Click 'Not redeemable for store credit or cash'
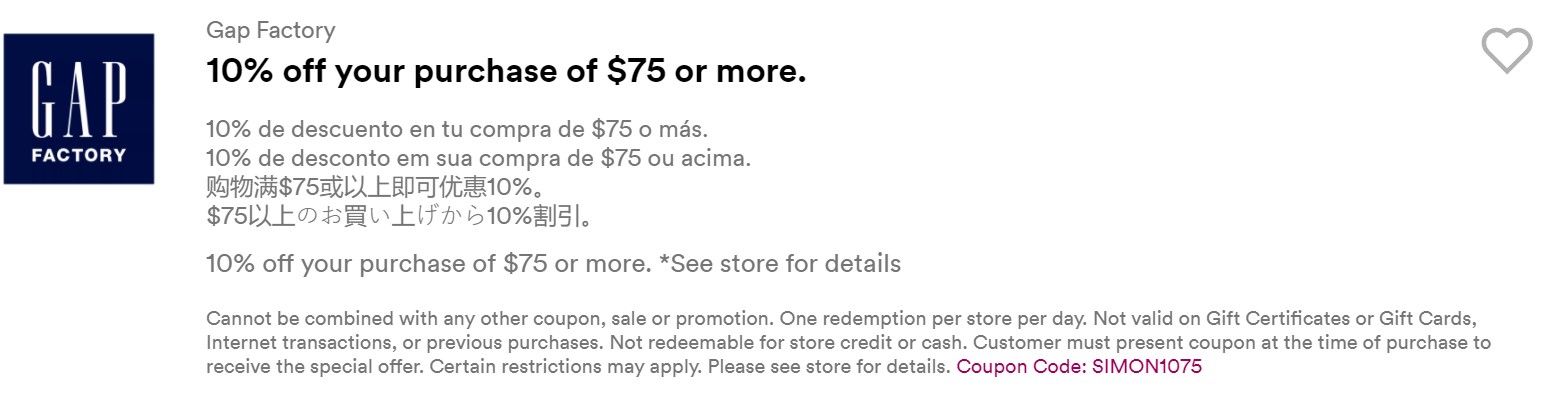The width and height of the screenshot is (1557, 400). (x=784, y=343)
